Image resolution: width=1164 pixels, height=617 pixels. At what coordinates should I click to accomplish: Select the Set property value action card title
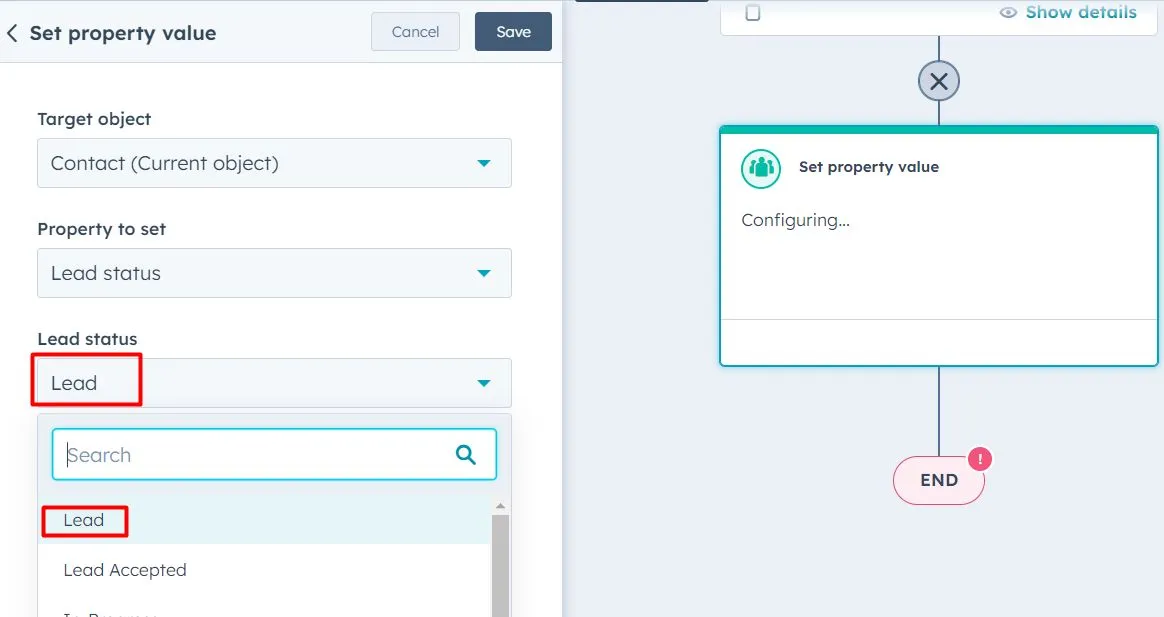click(x=869, y=167)
